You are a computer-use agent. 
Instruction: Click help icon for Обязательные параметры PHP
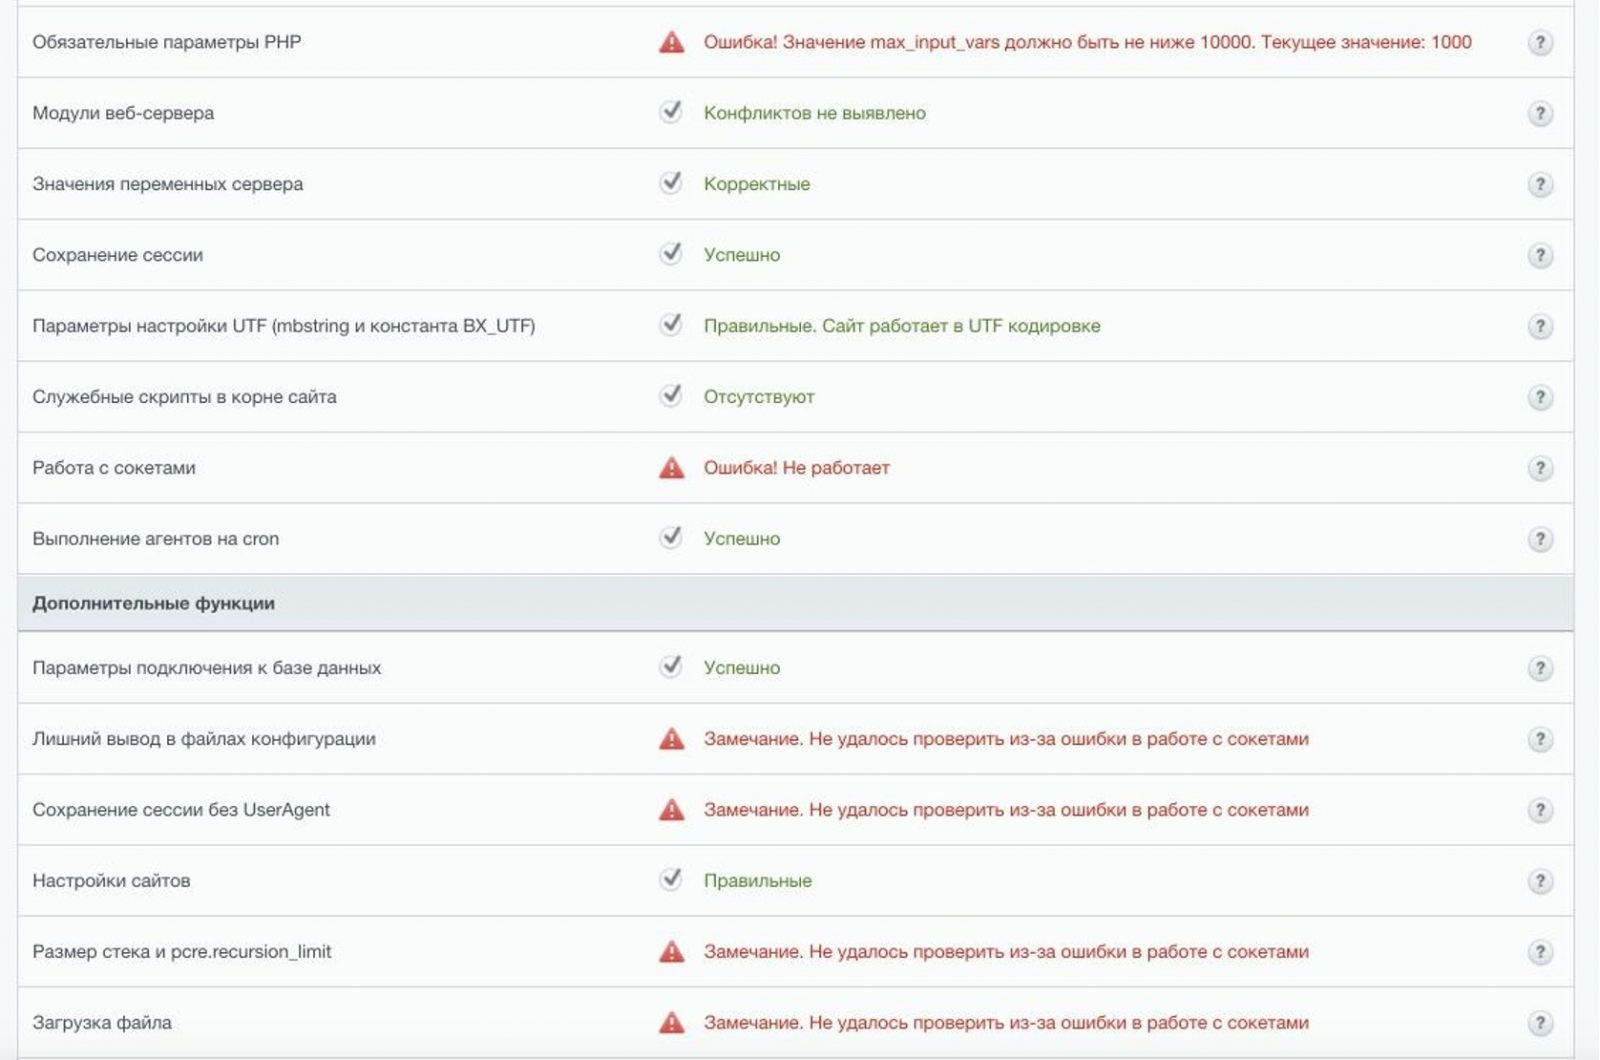[x=1540, y=42]
